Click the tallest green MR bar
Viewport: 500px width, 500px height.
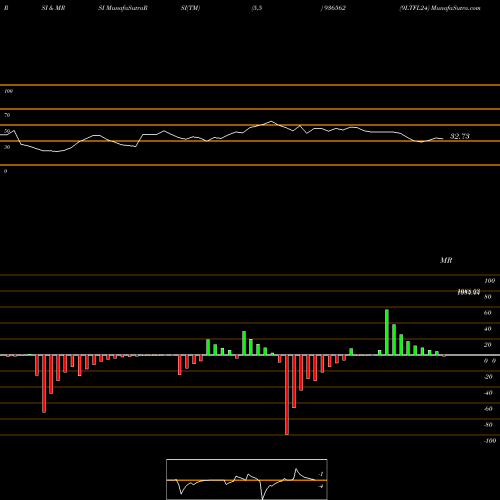click(387, 332)
